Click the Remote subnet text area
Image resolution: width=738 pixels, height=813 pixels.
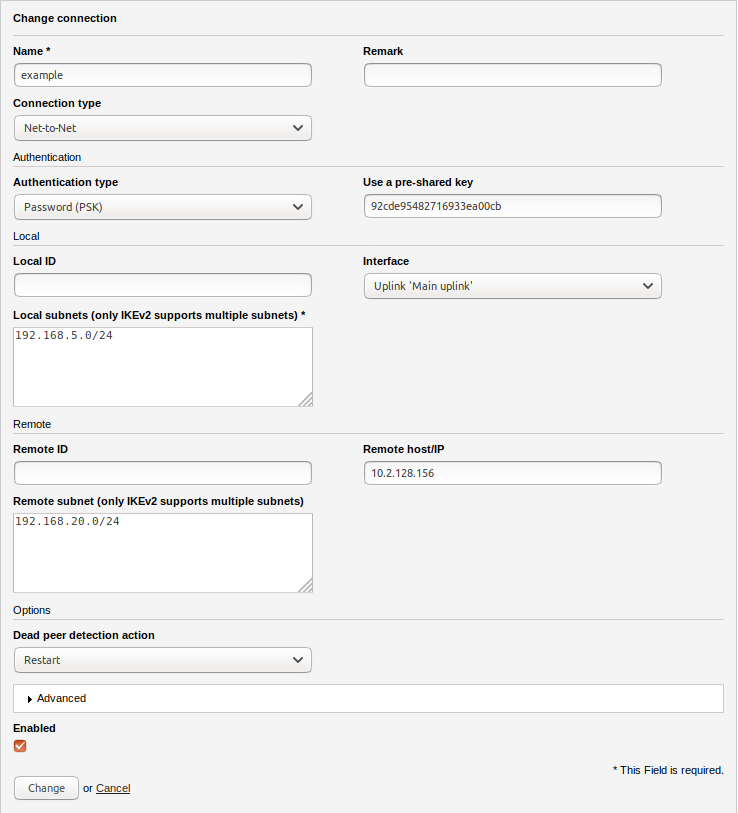(162, 552)
